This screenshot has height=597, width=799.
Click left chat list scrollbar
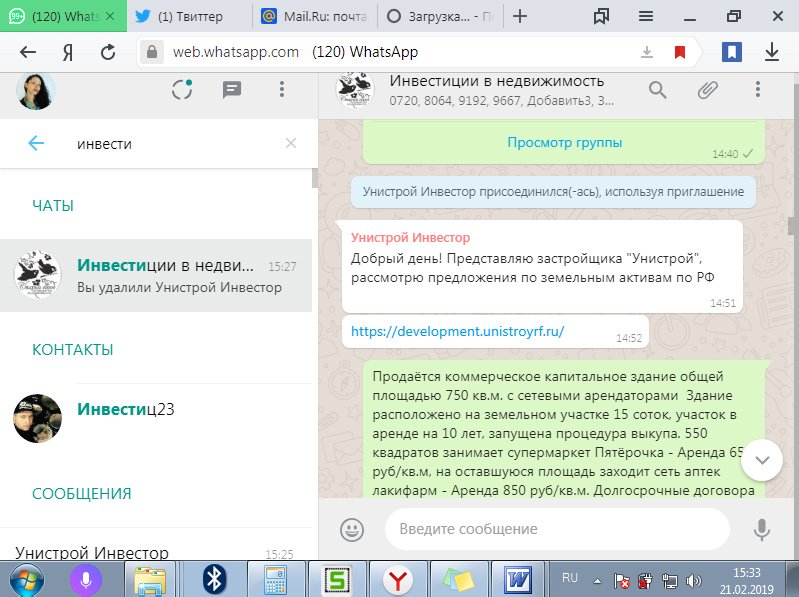click(x=314, y=178)
